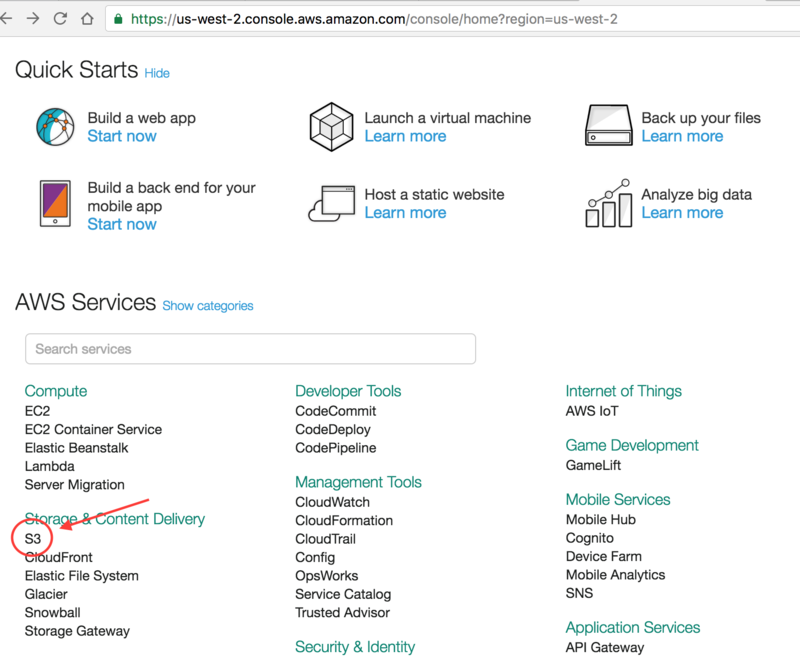Open Trusted Advisor
Image resolution: width=800 pixels, height=656 pixels.
click(x=342, y=613)
